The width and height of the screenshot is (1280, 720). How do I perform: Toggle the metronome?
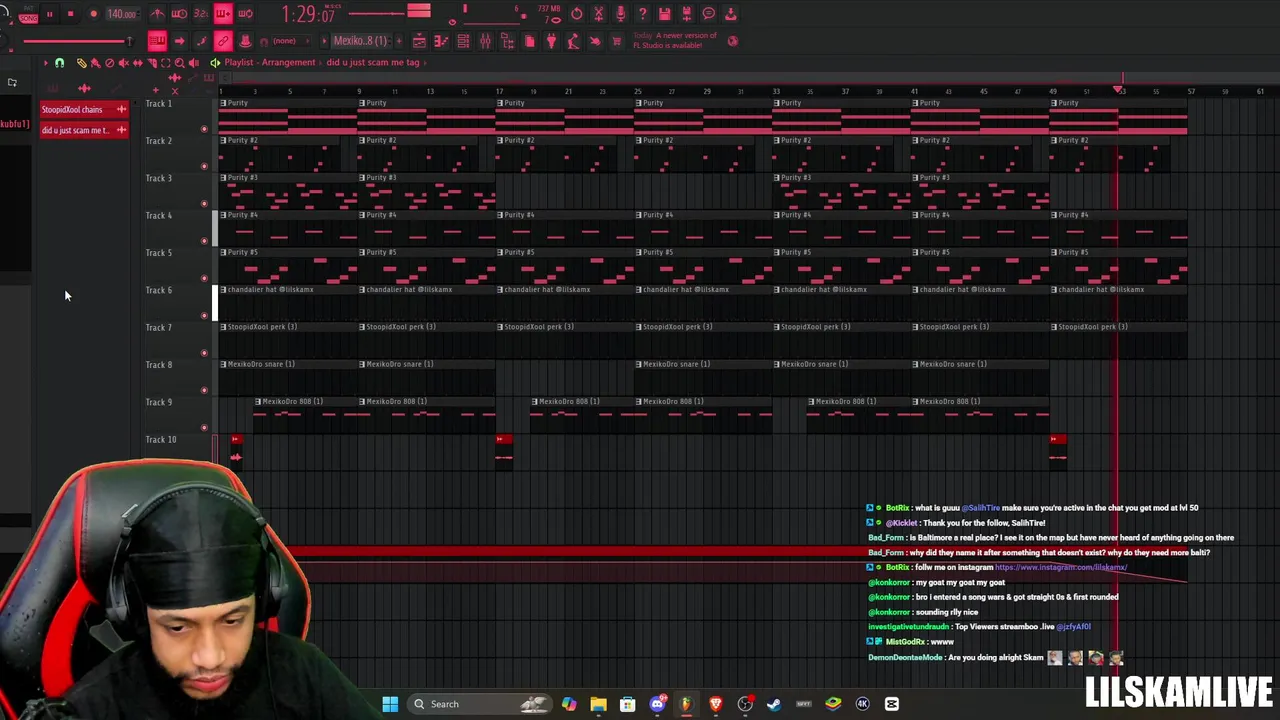157,14
